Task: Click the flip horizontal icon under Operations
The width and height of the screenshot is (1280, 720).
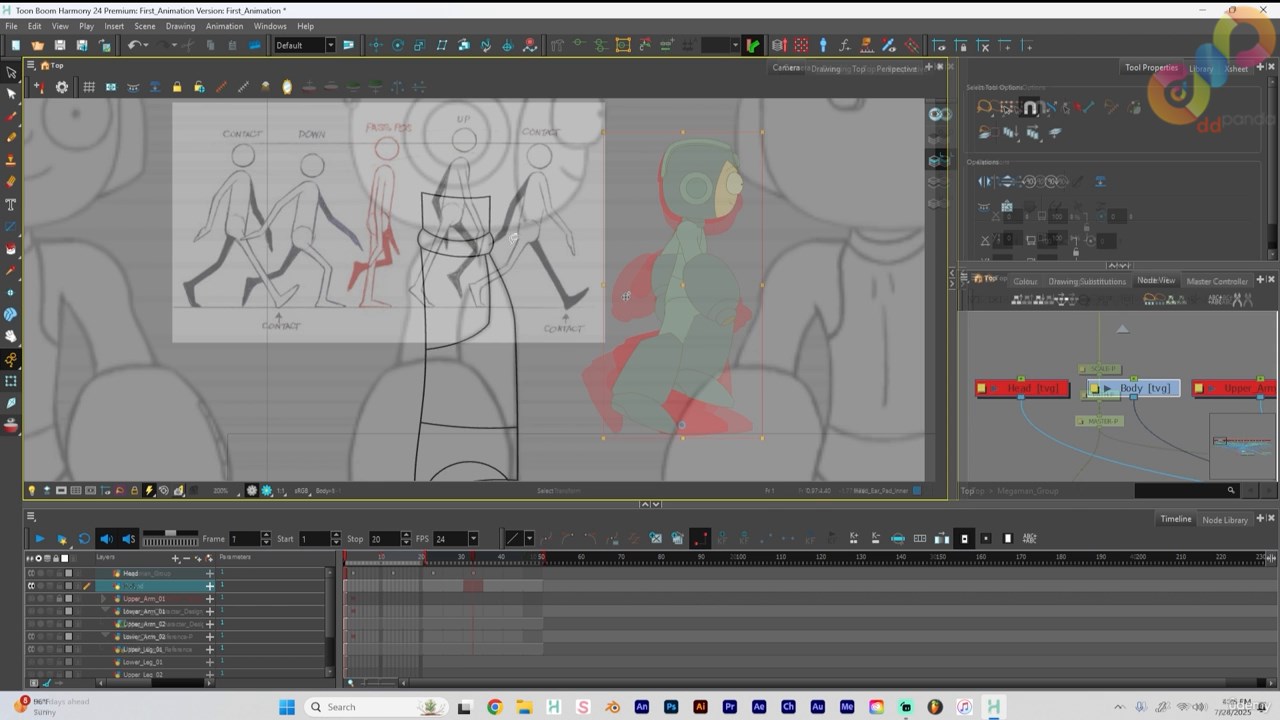Action: tap(985, 181)
